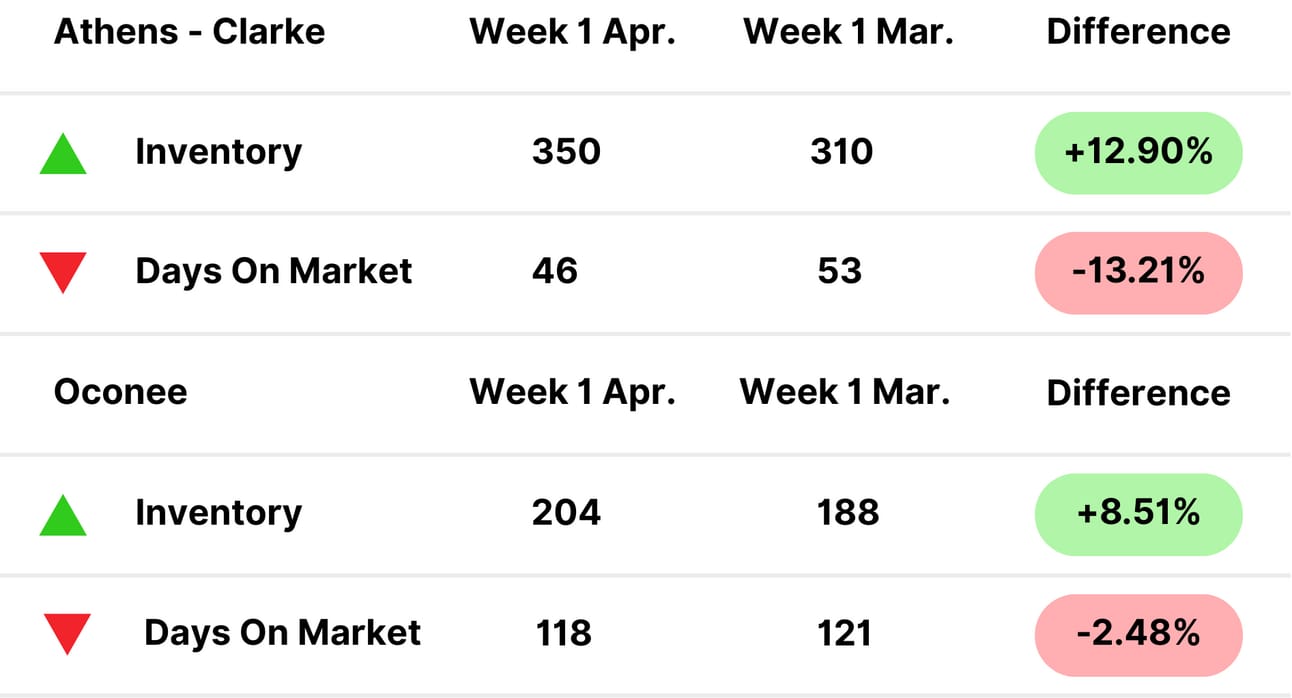Click green up triangle beside Oconee Inventory
1292x698 pixels.
[x=63, y=514]
